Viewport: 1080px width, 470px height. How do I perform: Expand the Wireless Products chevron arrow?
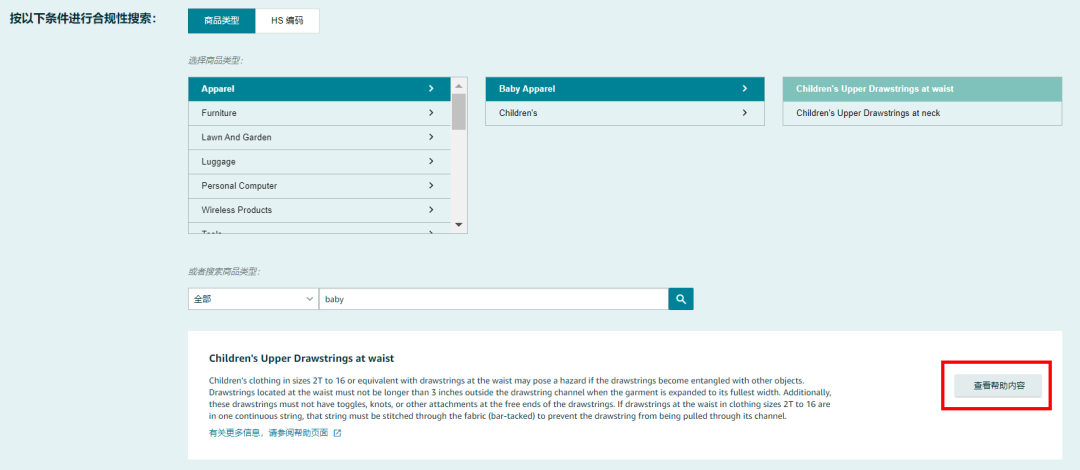(x=431, y=210)
